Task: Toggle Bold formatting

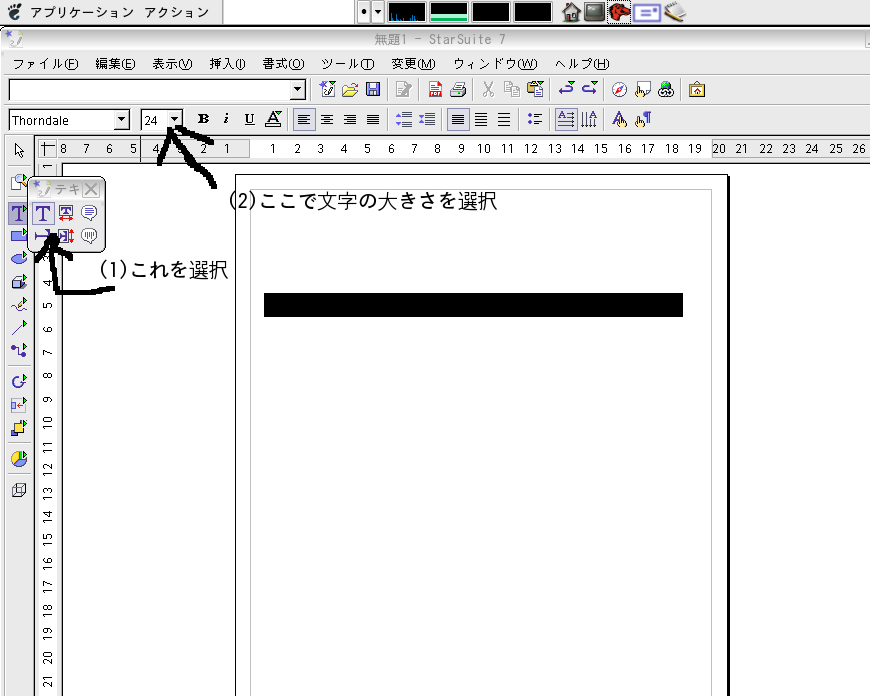Action: pyautogui.click(x=203, y=120)
